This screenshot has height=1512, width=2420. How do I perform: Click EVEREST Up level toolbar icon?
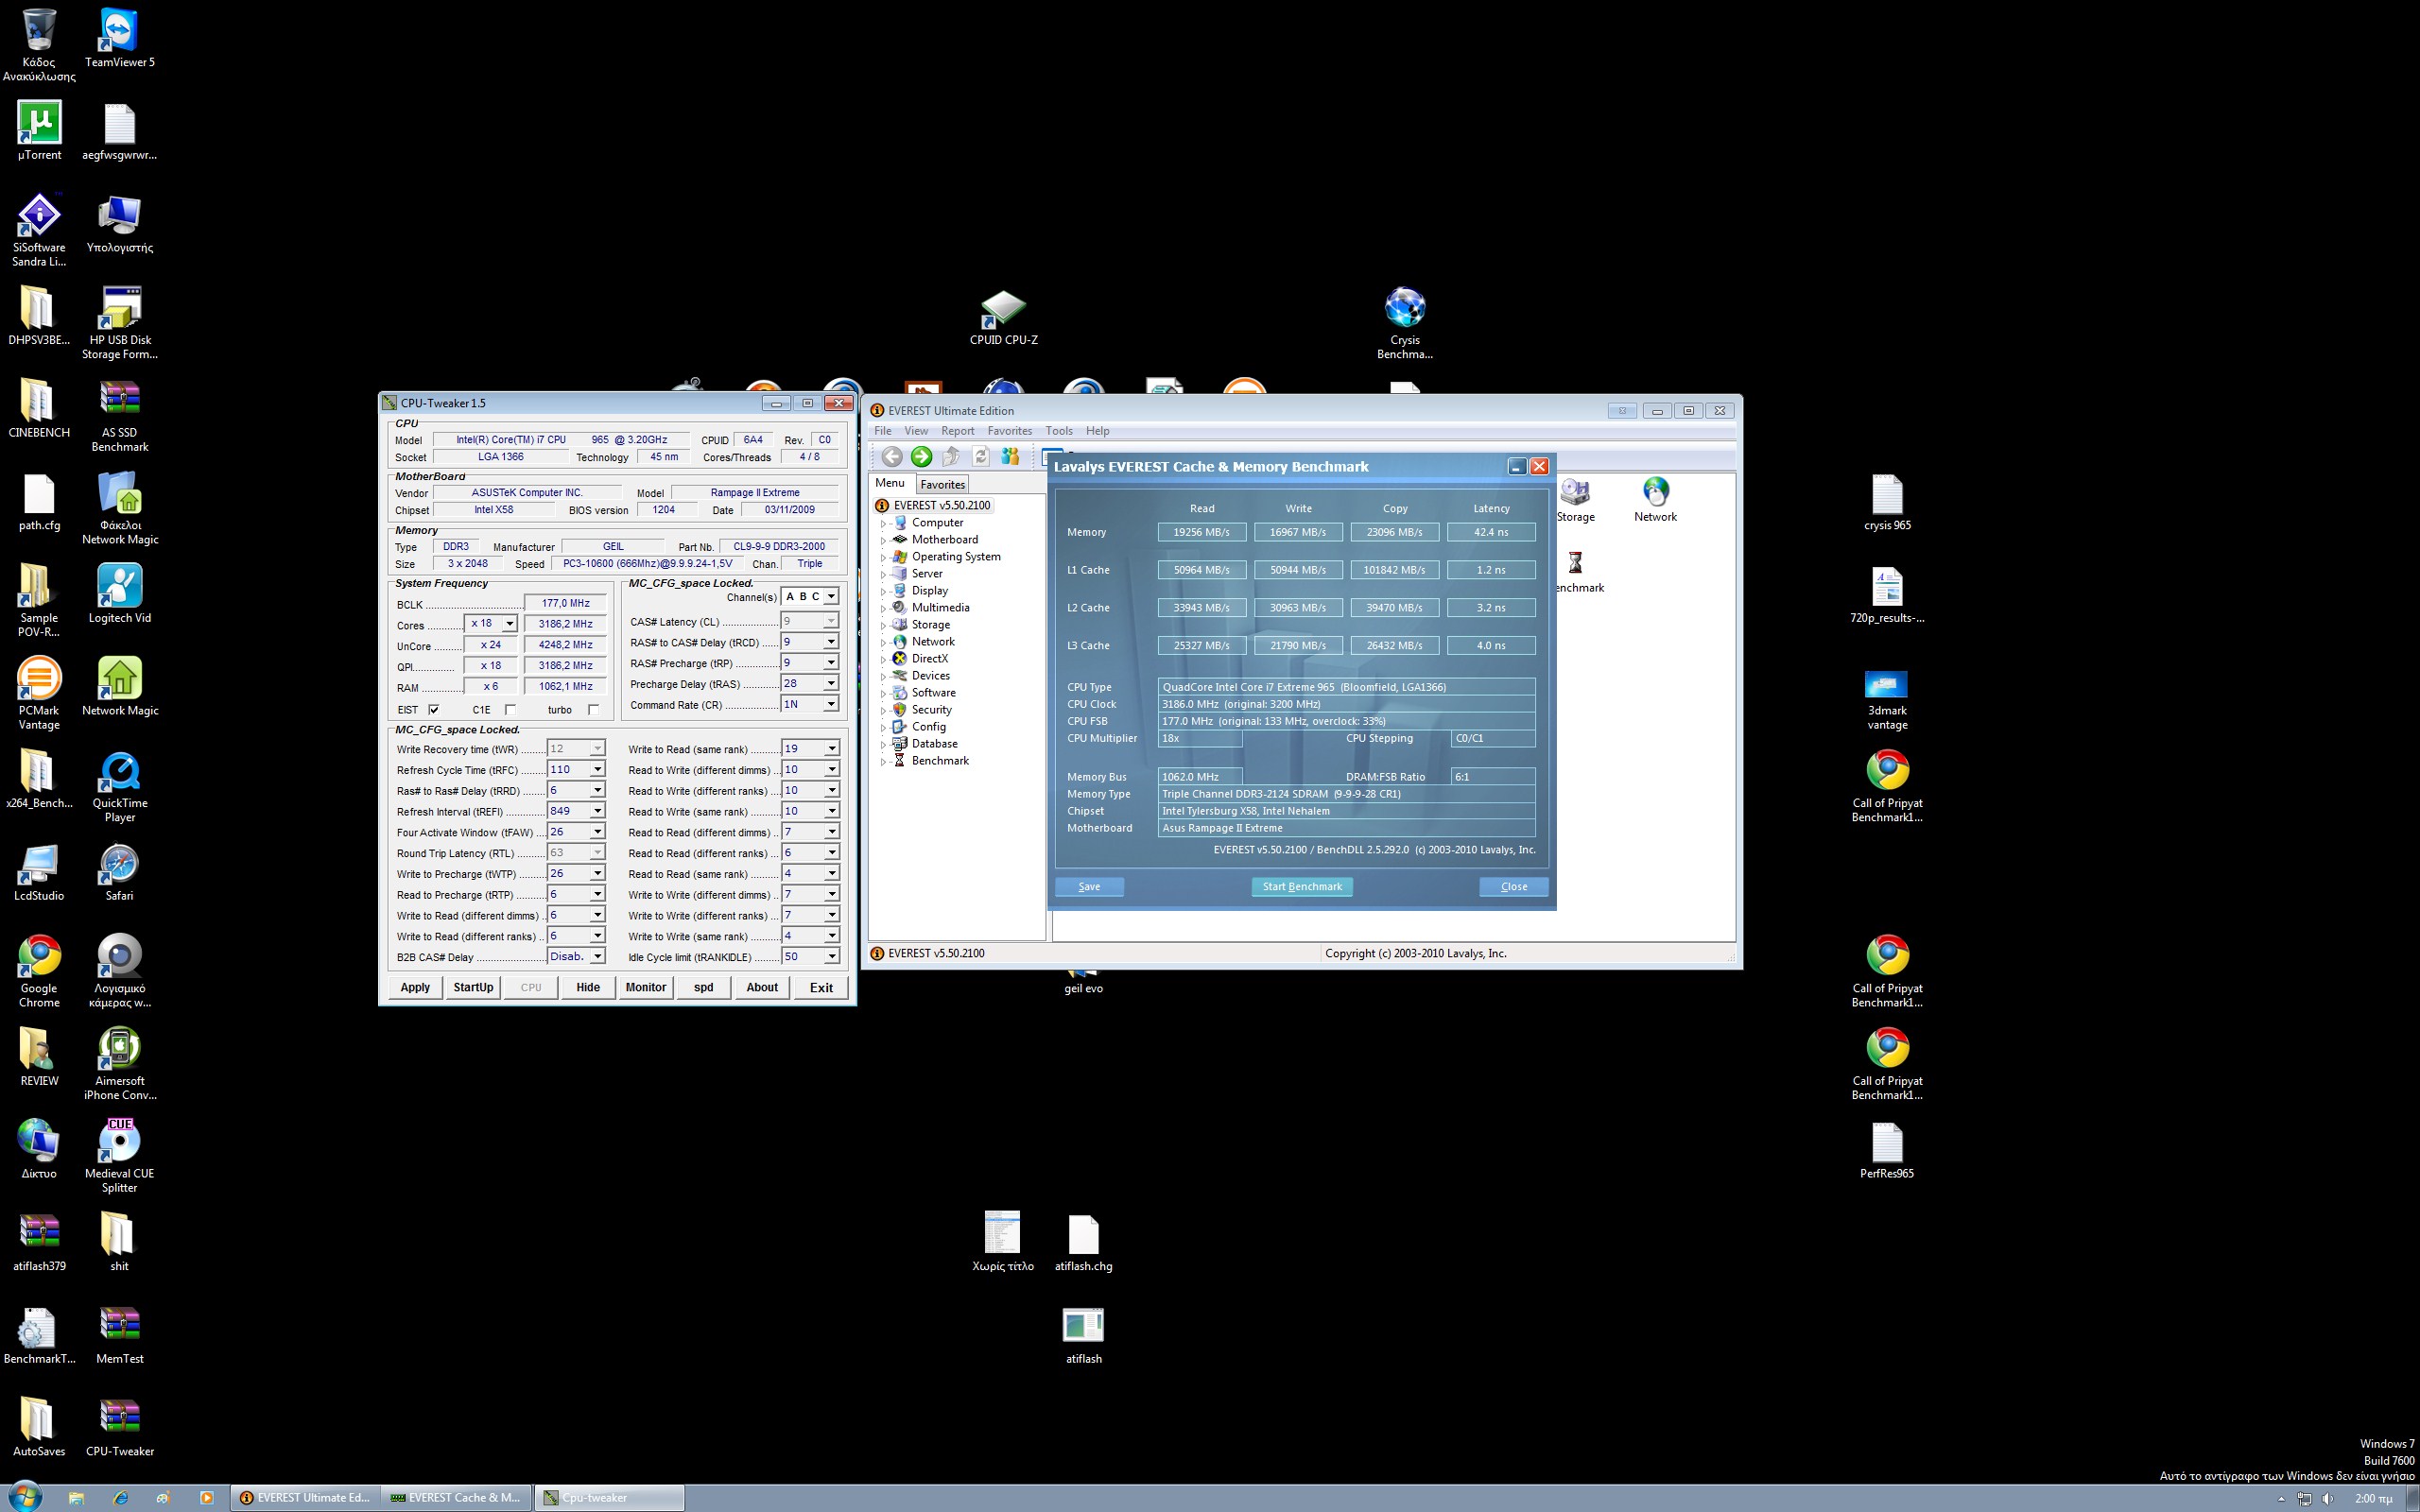click(951, 457)
